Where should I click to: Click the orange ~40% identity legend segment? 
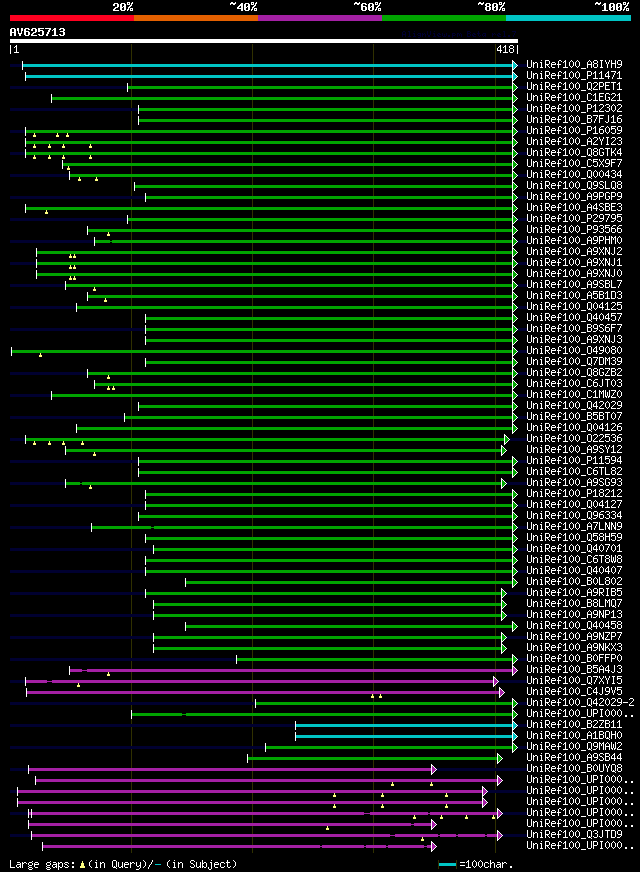(196, 18)
